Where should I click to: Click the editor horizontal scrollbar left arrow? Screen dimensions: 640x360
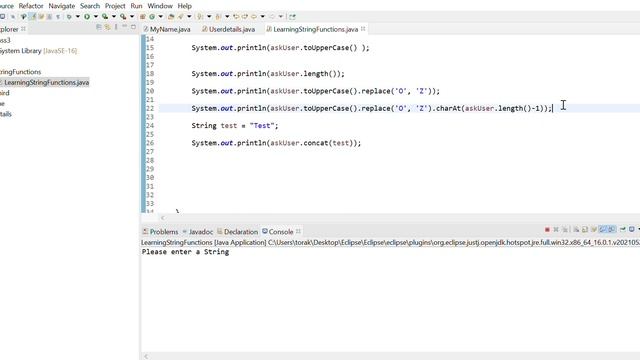click(163, 218)
